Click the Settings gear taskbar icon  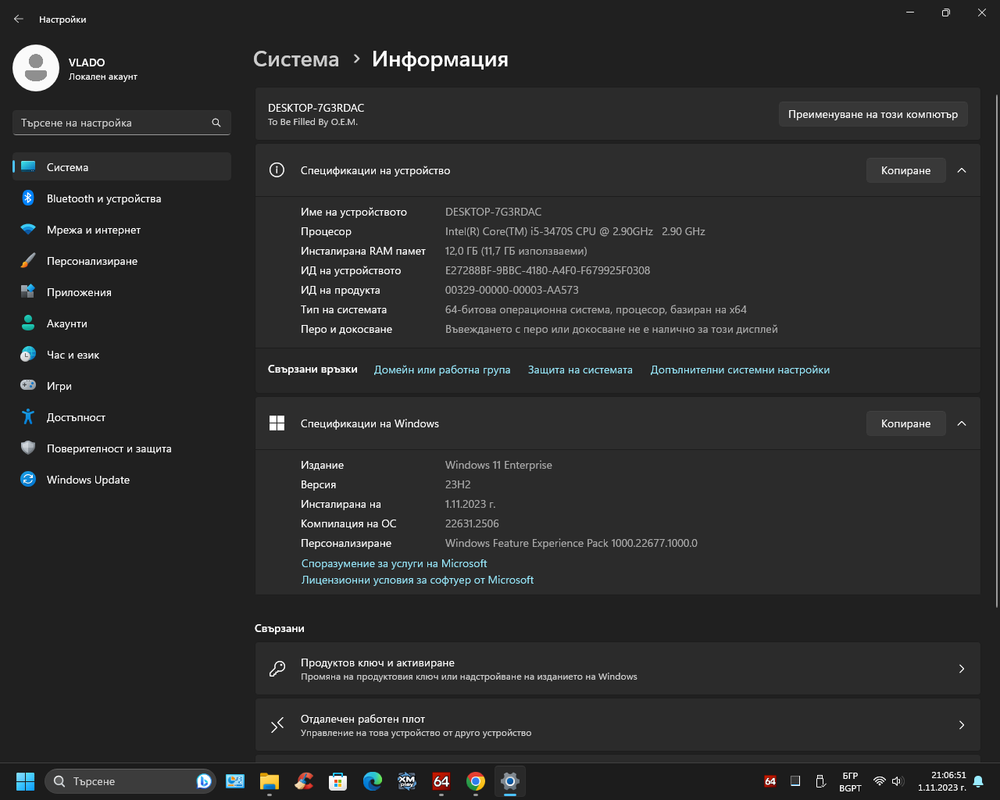click(x=510, y=781)
